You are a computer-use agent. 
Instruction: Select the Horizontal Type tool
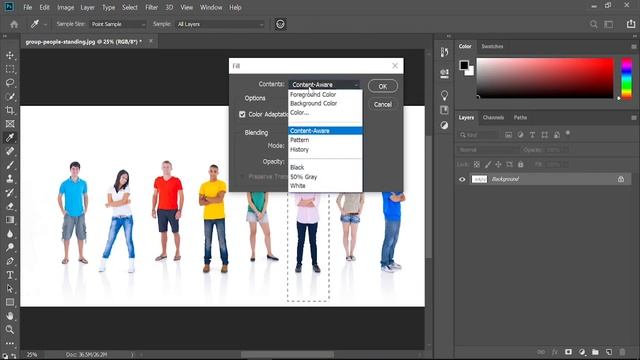coord(10,275)
